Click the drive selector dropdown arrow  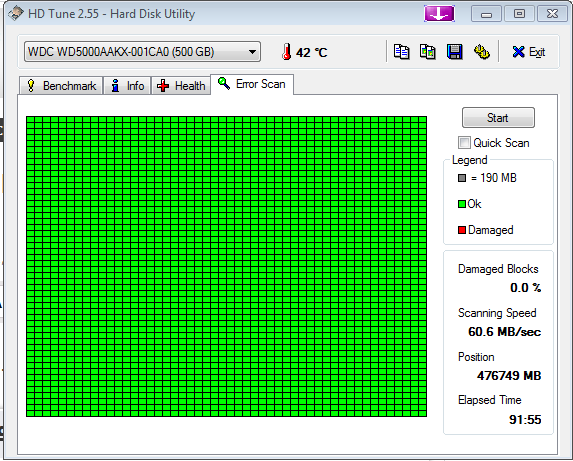(x=252, y=52)
